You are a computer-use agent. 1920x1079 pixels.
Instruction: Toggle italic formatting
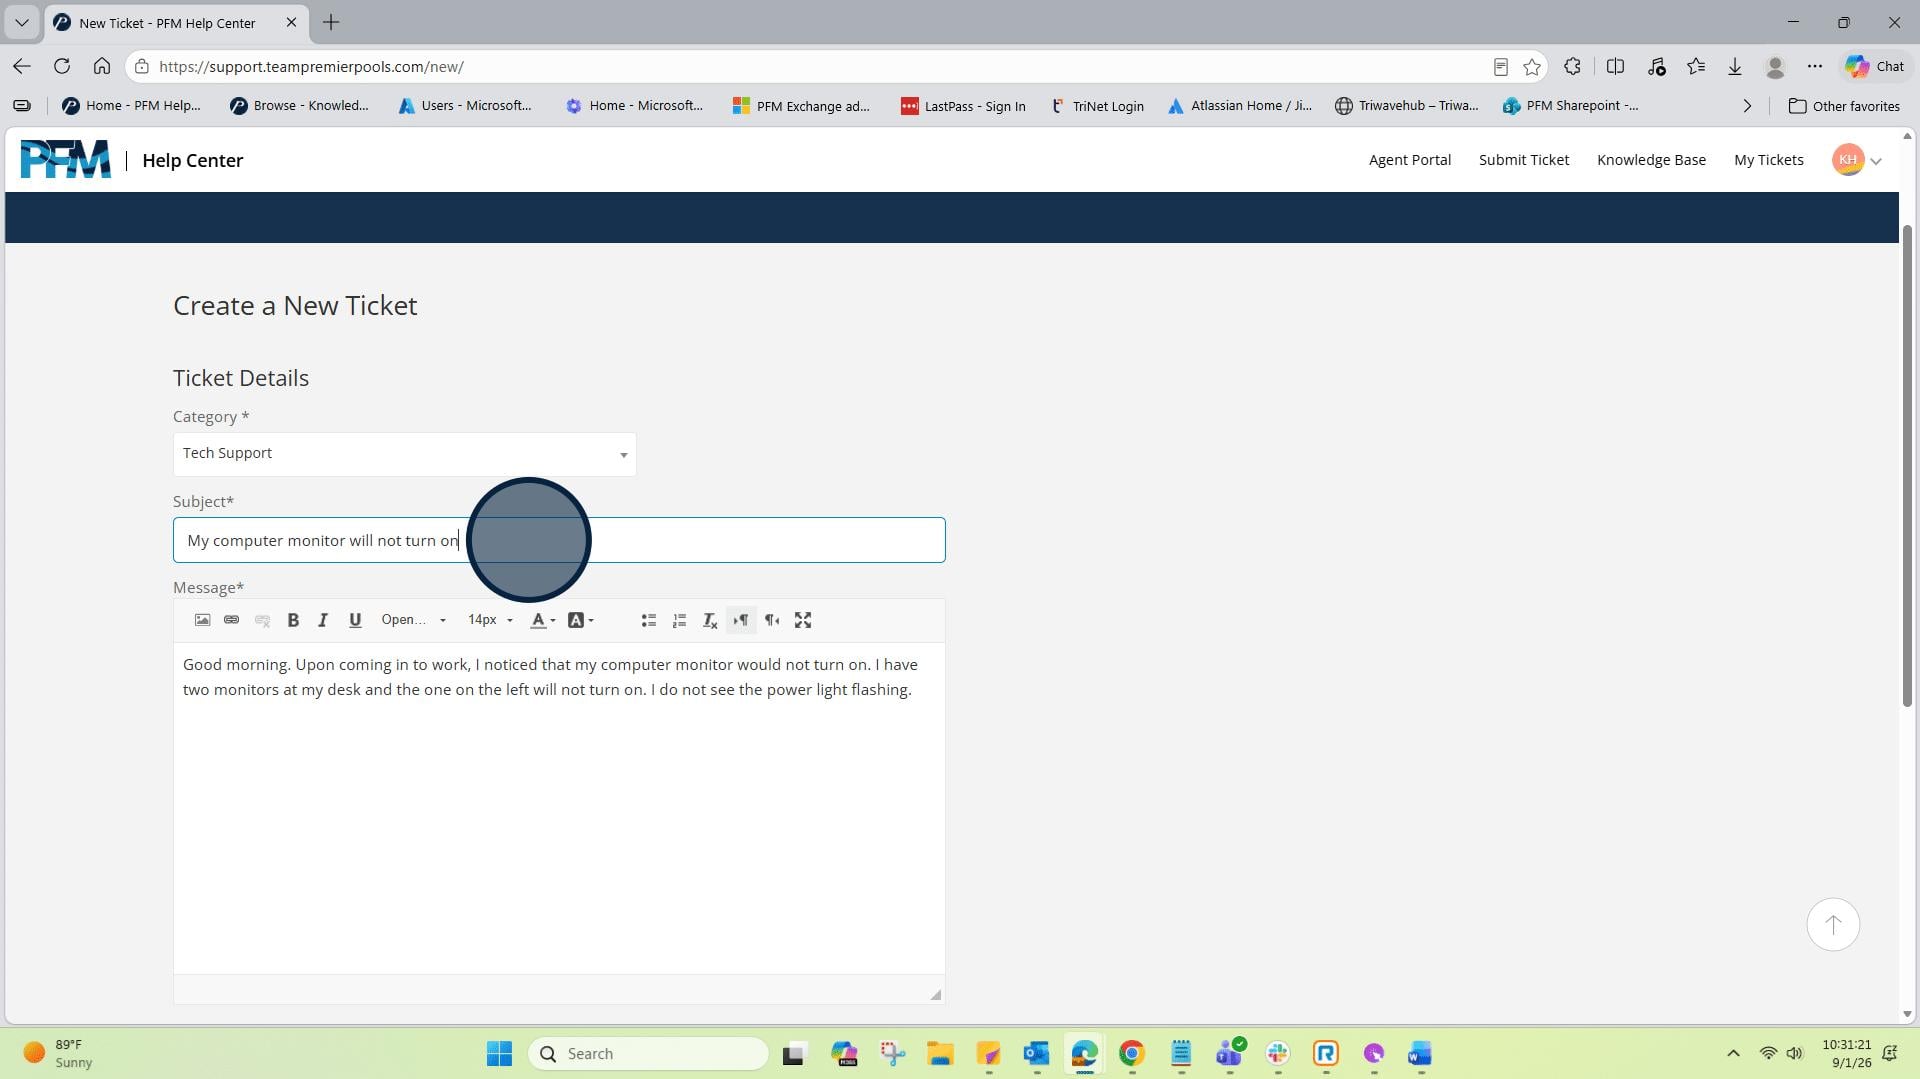pos(323,620)
